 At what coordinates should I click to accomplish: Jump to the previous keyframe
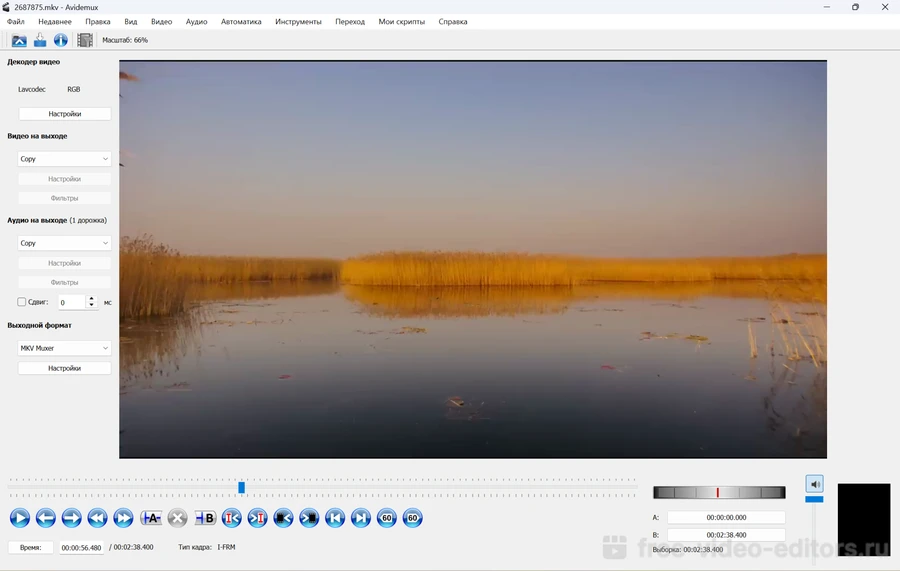97,518
